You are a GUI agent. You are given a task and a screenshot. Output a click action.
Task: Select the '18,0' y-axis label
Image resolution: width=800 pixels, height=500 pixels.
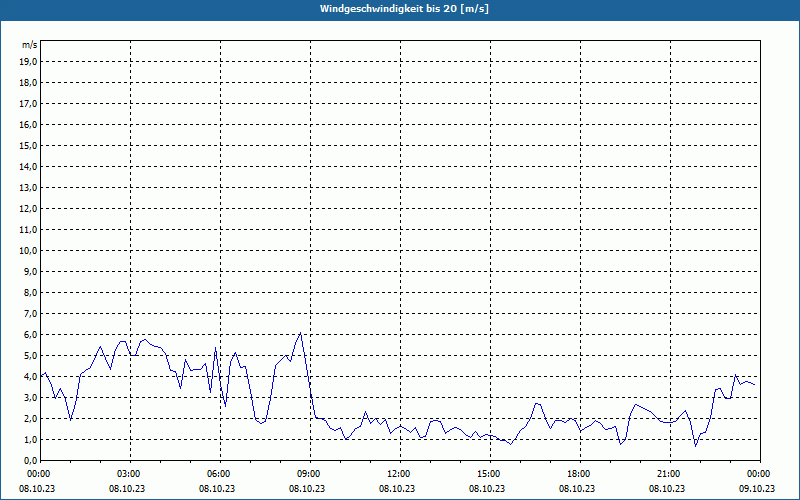pos(28,83)
